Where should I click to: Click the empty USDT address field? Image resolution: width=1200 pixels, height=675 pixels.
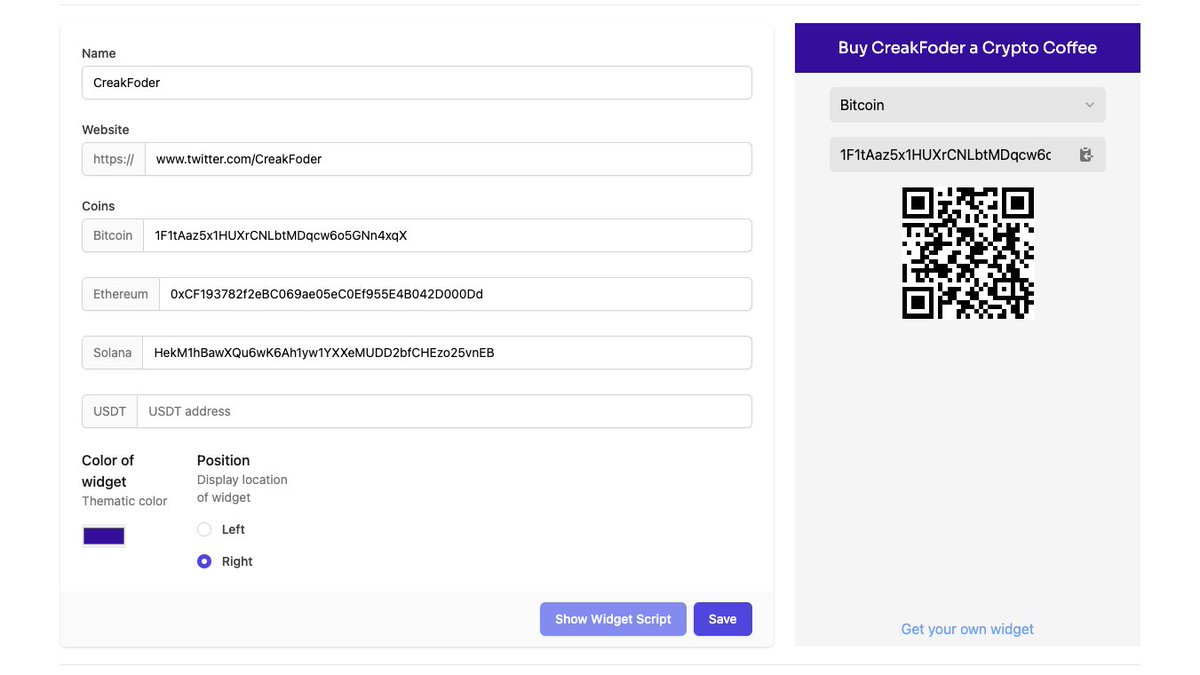444,411
